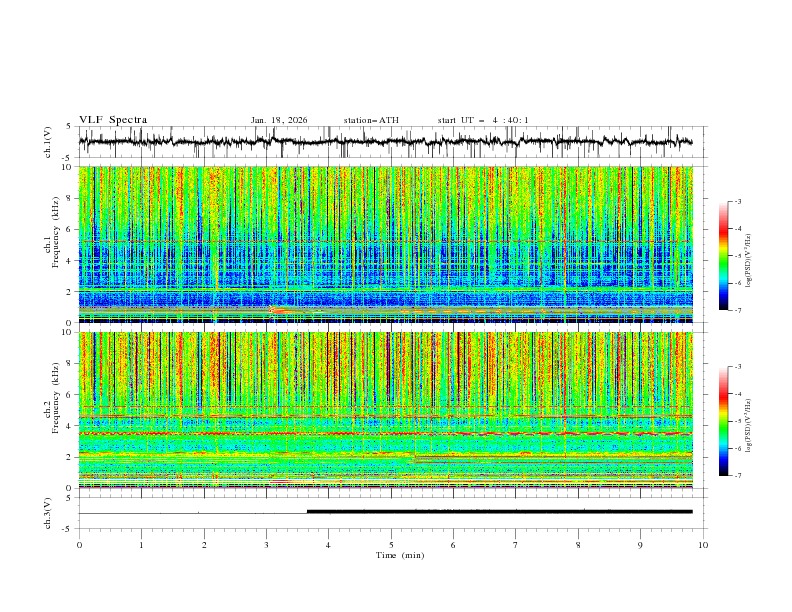Click time axis tick label "4"

point(328,545)
